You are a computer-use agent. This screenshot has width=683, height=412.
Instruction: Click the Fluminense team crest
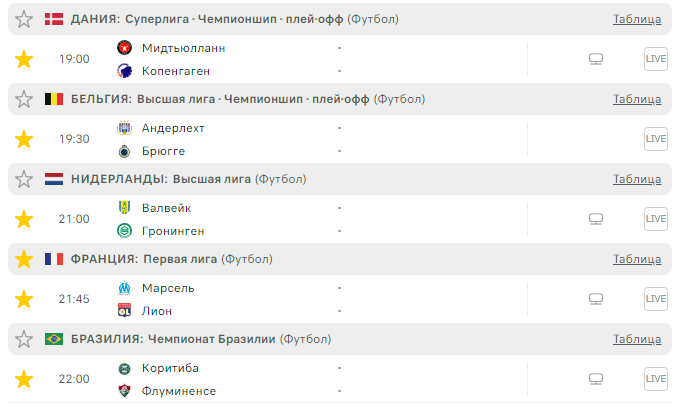[124, 391]
